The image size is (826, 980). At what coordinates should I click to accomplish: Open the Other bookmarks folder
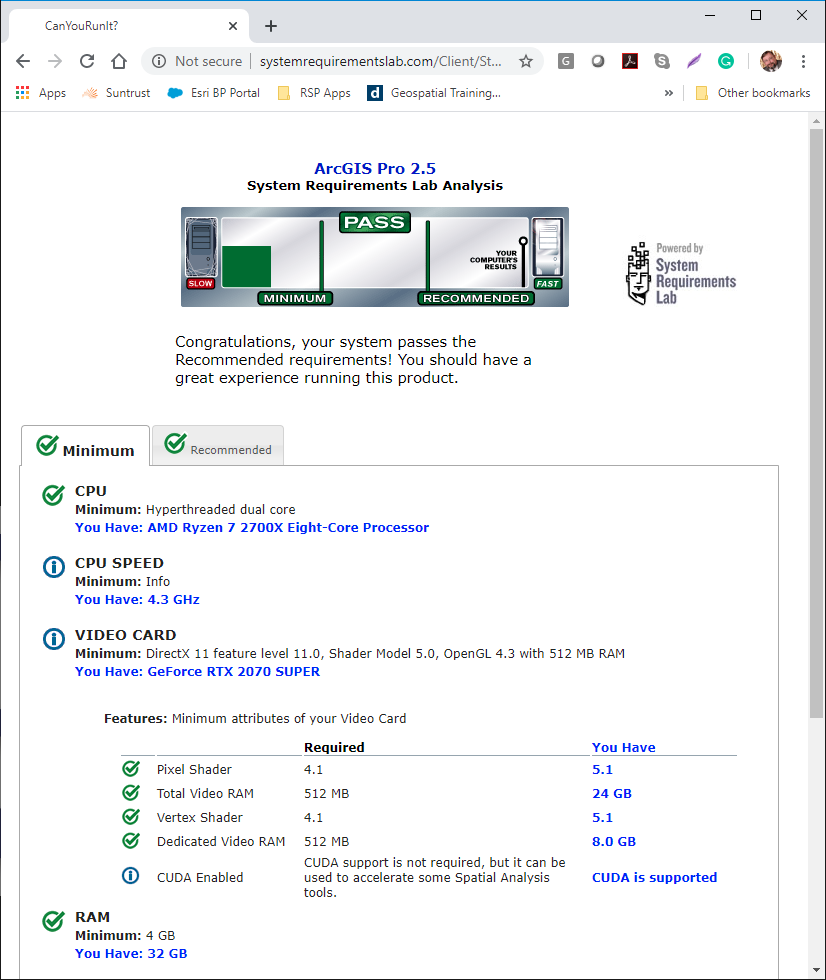tap(752, 93)
